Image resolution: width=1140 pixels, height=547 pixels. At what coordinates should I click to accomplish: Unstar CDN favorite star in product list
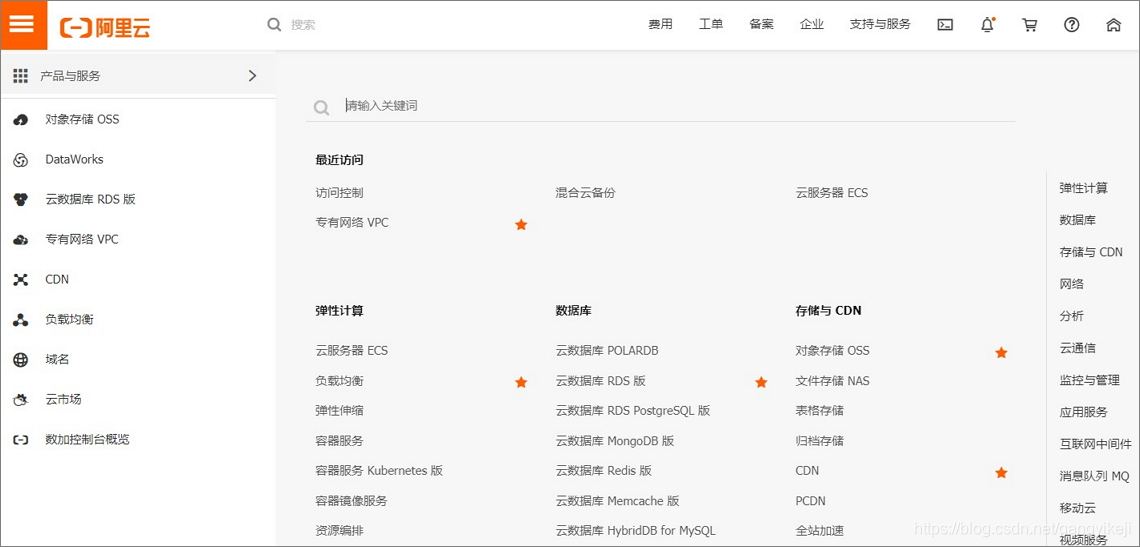1001,473
